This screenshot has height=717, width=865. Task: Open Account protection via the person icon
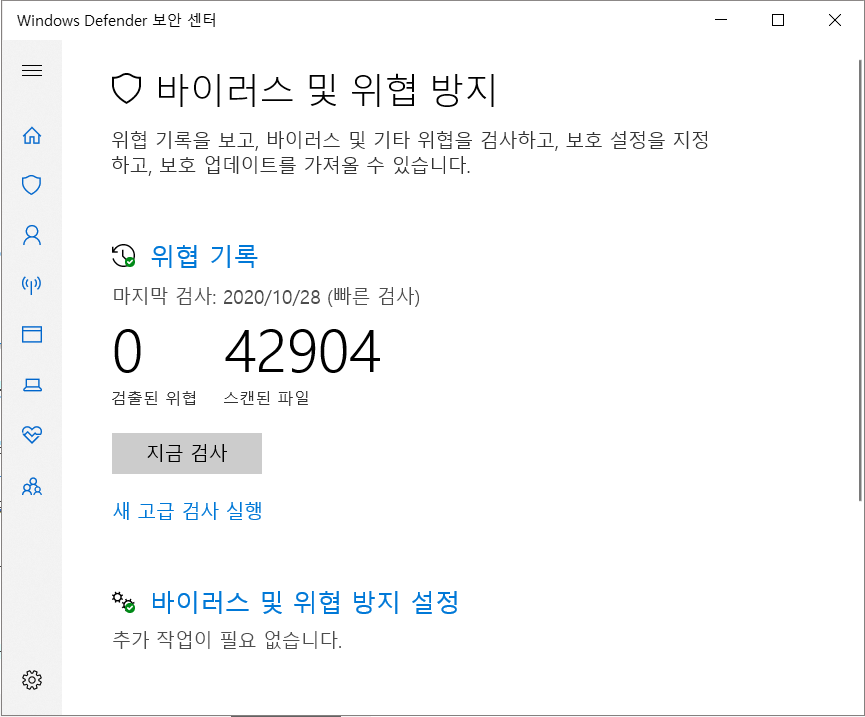click(x=31, y=234)
